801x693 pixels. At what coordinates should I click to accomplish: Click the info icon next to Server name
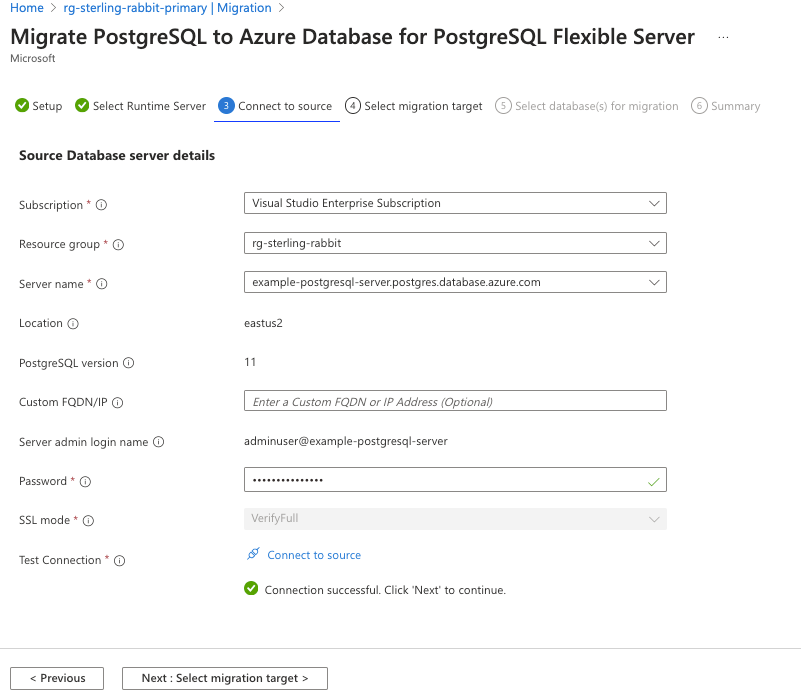coord(101,284)
